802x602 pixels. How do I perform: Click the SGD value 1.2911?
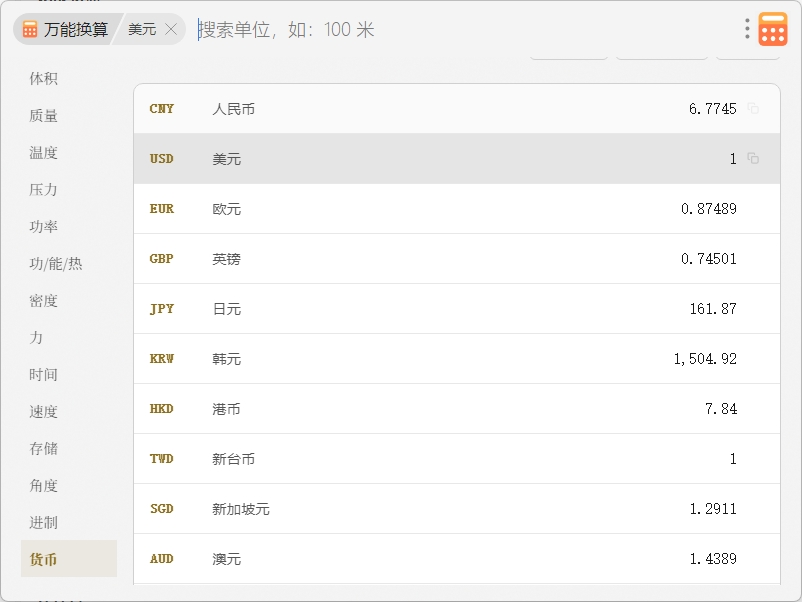(713, 509)
